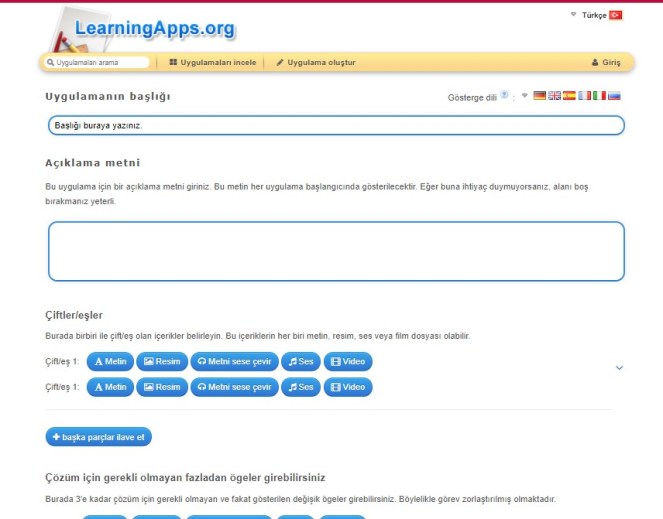Open the Türkçe site language dropdown
The height and width of the screenshot is (519, 663).
(x=594, y=15)
